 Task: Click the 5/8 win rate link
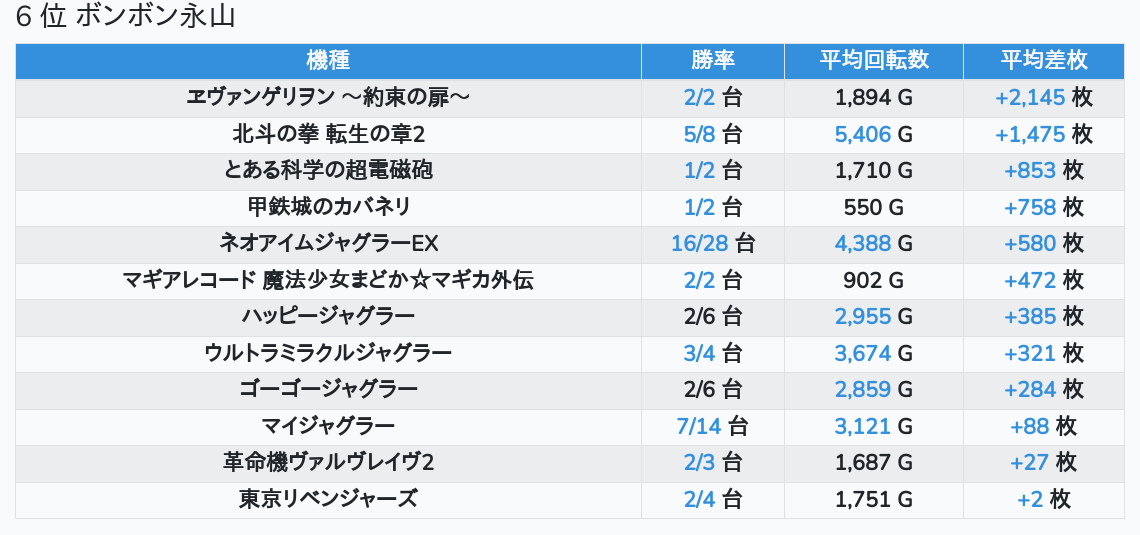700,134
